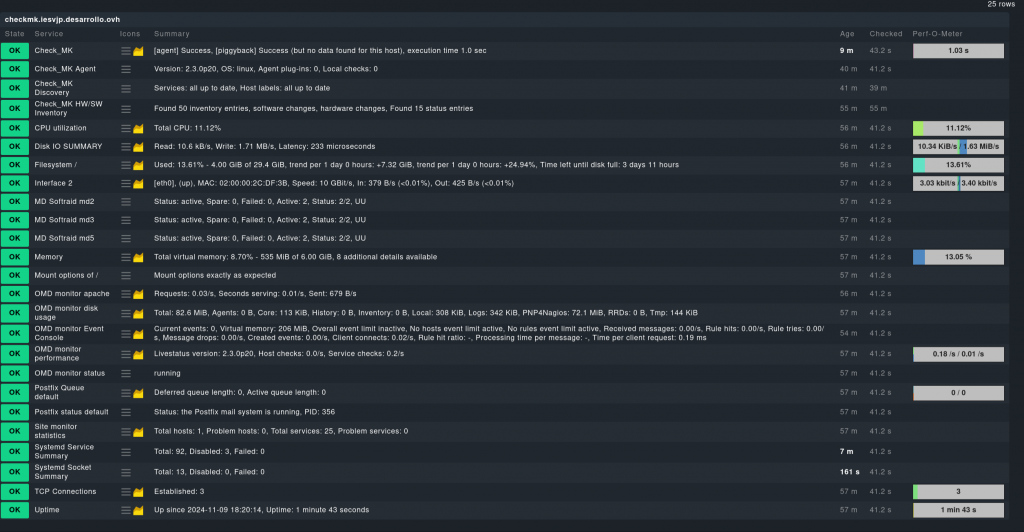
Task: Click graph icon beside TCP Connections
Action: tap(139, 491)
